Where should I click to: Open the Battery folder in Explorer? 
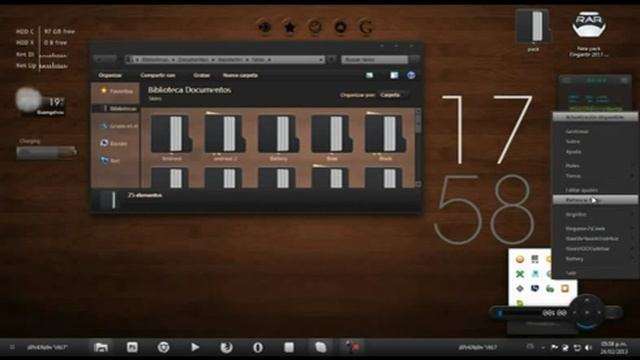(x=279, y=137)
